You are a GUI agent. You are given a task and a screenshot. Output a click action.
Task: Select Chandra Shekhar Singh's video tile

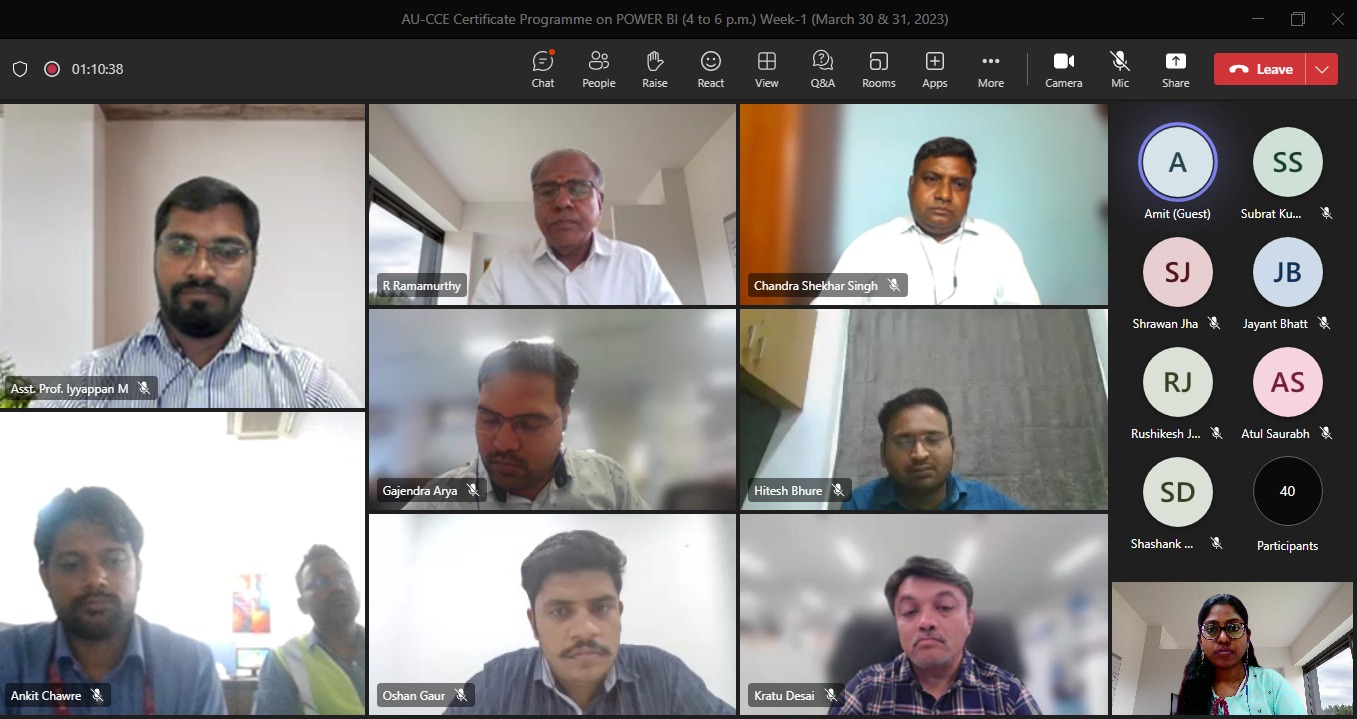[x=924, y=204]
